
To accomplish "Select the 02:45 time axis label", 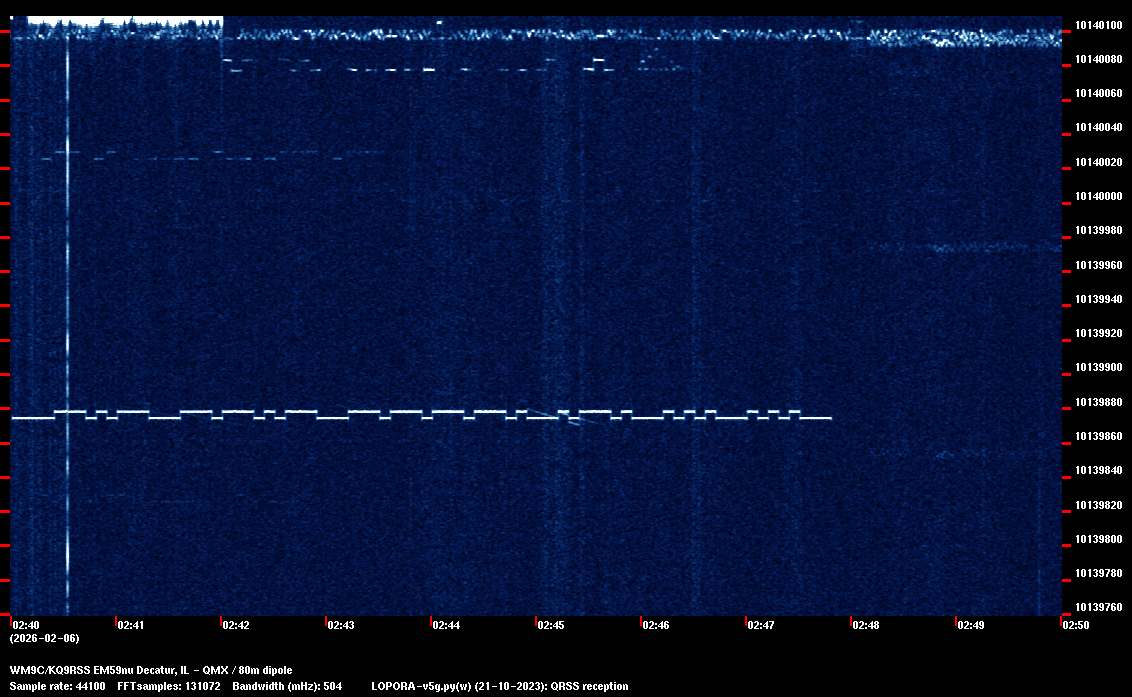I will [551, 625].
